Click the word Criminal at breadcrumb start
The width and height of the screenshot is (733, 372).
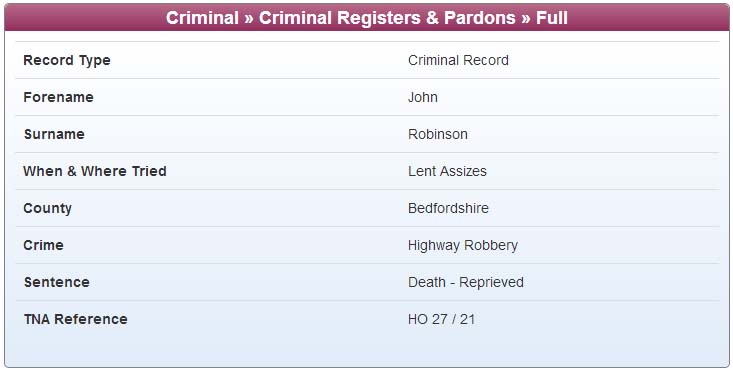202,18
